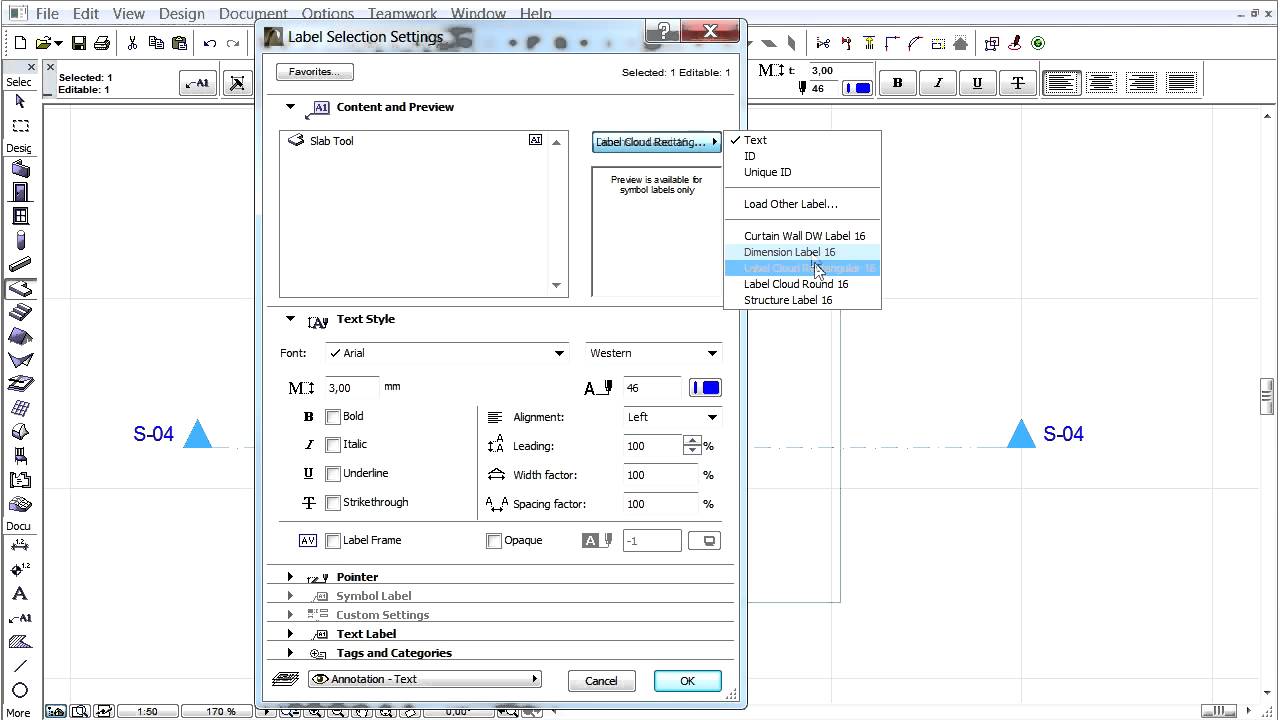Open the Annotation - Text layer dropdown
The image size is (1280, 720).
425,679
